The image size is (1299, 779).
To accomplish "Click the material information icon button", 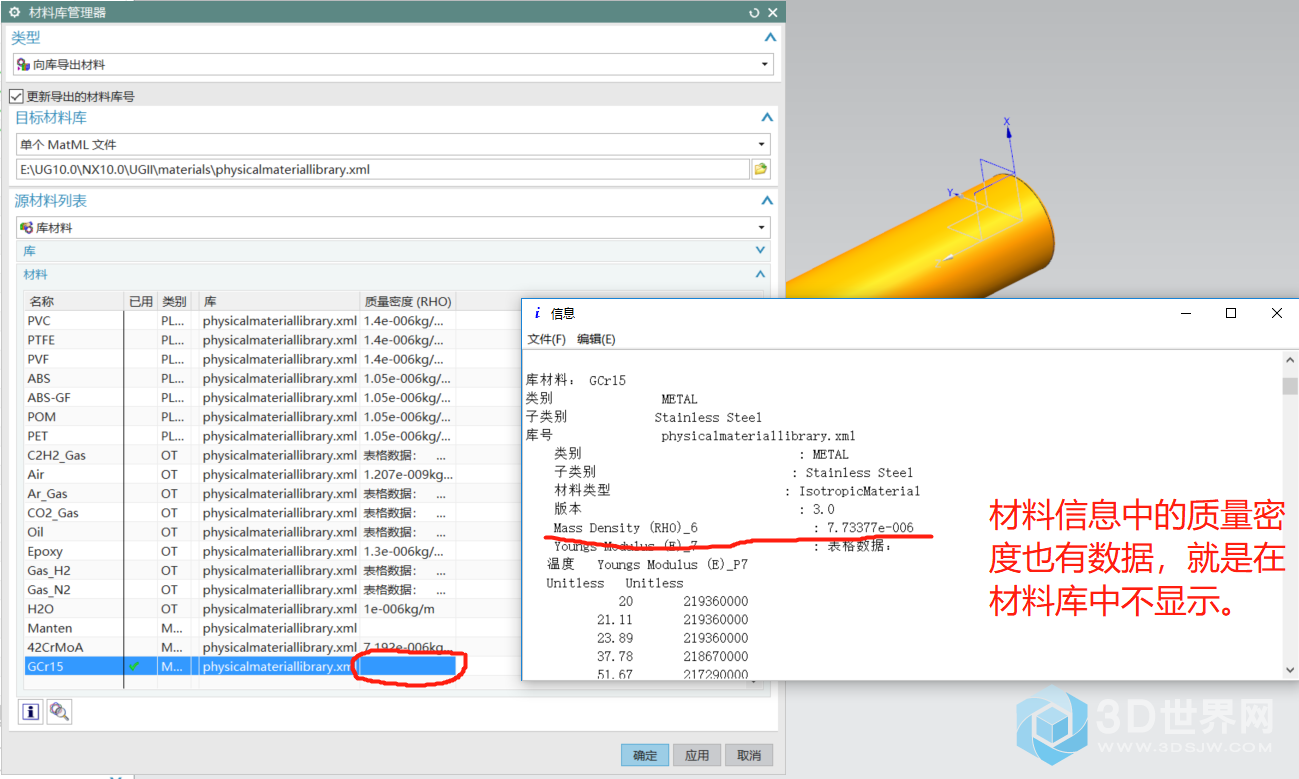I will coord(31,712).
